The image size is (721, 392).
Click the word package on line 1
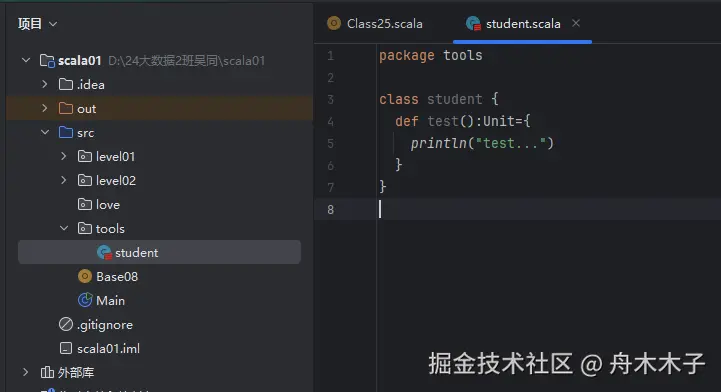406,56
